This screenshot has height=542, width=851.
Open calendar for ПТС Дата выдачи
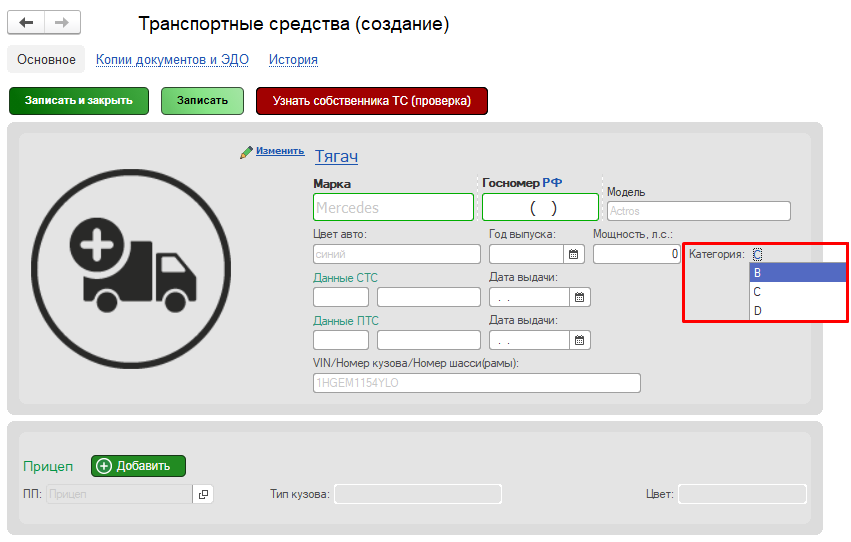point(580,340)
